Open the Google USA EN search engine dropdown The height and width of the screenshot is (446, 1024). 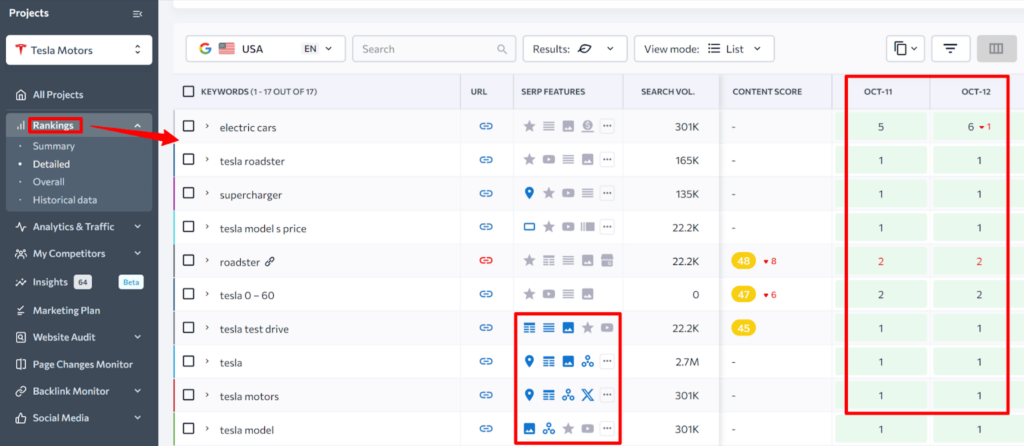coord(266,49)
